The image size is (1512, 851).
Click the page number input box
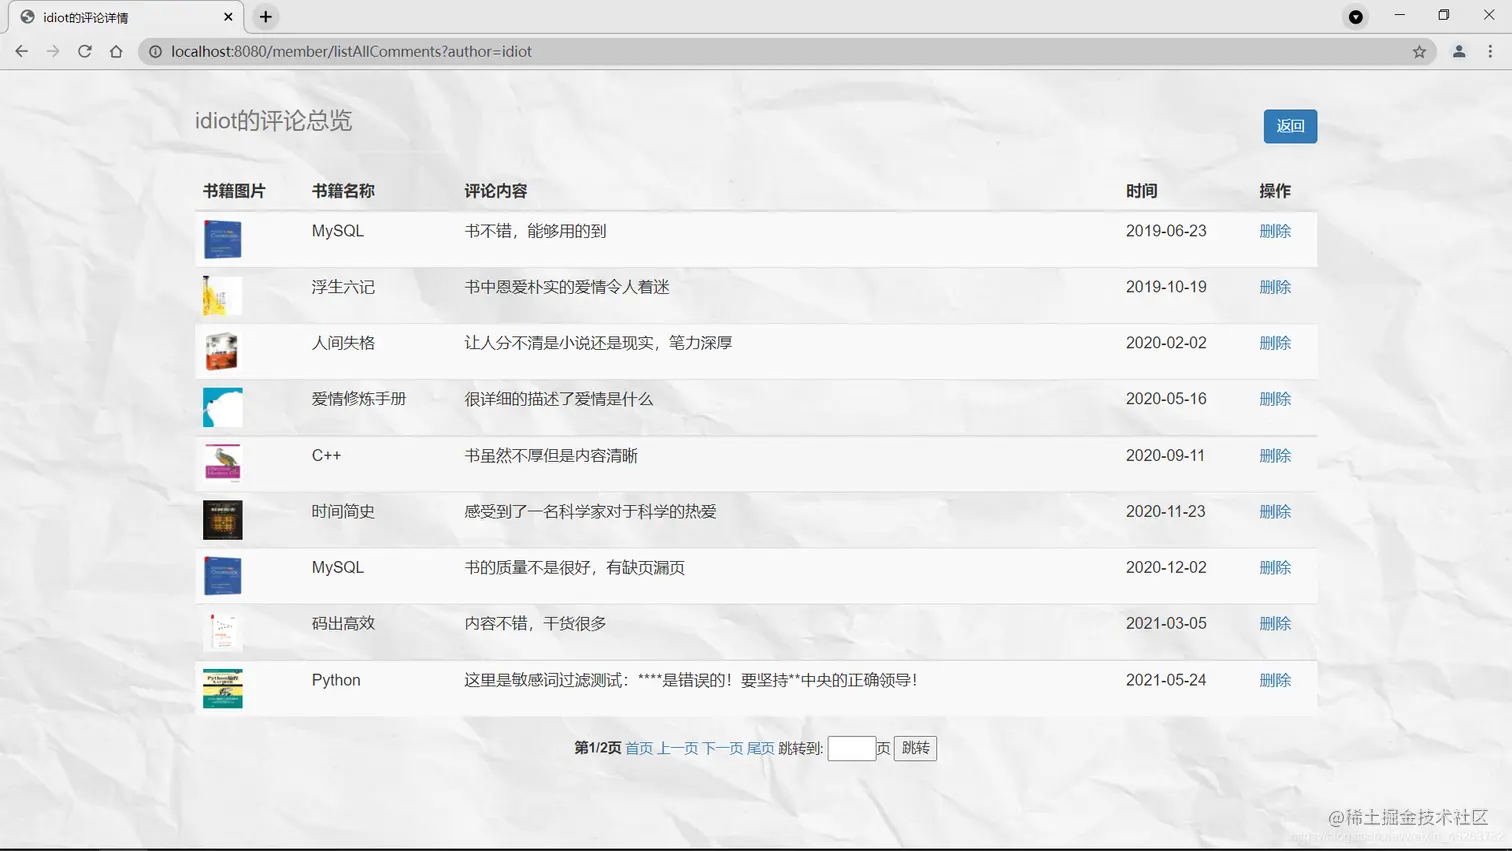point(852,748)
